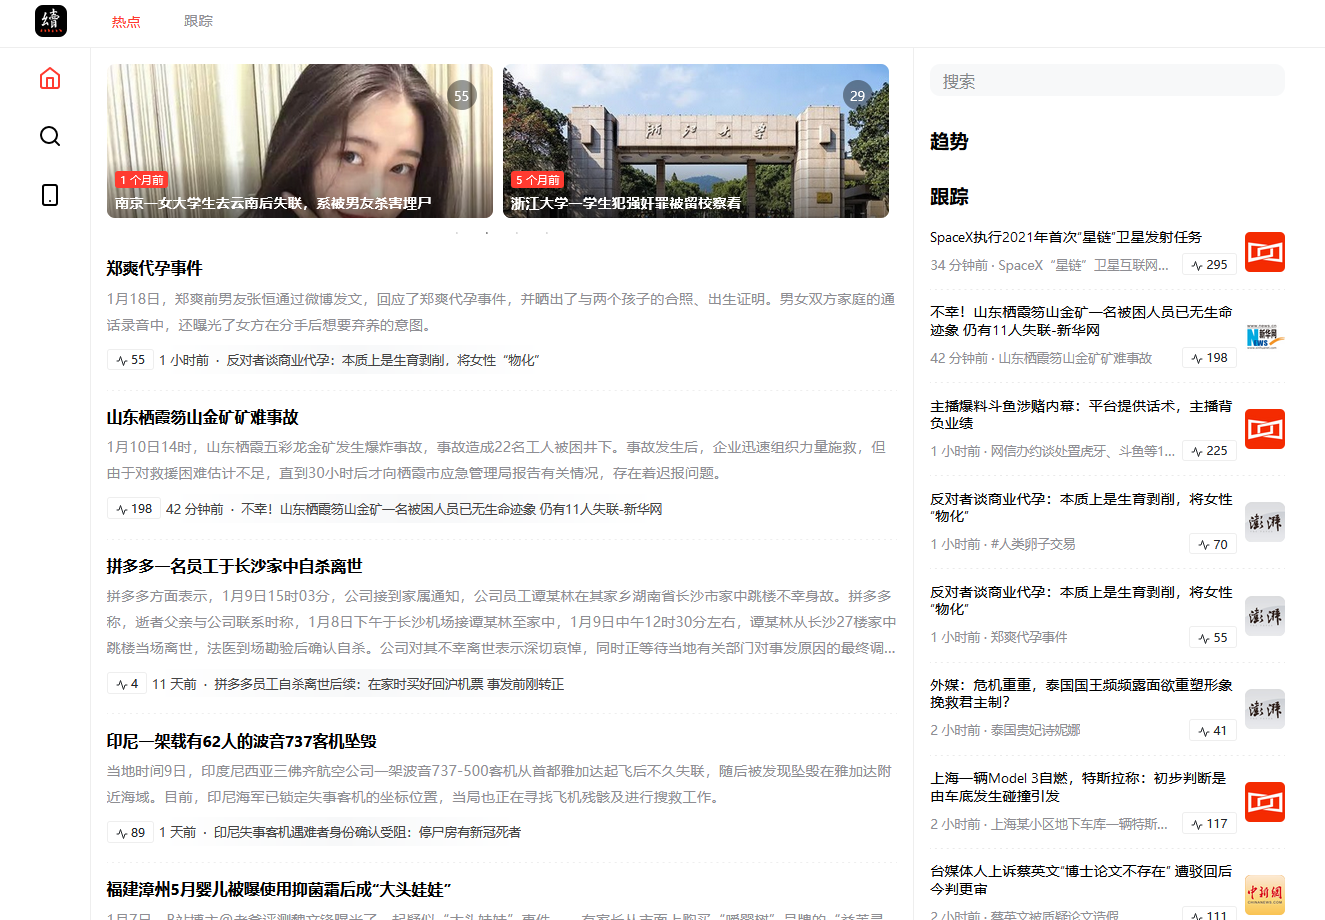Screen dimensions: 1325x920
Task: Open the related link 反对者谈商业代孕 under 郑爽代孕事件
Action: [x=383, y=360]
